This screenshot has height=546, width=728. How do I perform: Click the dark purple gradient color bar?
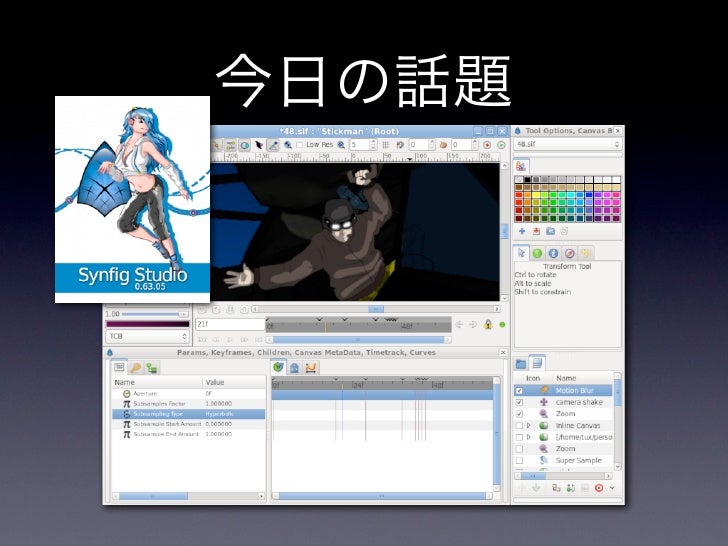(x=148, y=324)
